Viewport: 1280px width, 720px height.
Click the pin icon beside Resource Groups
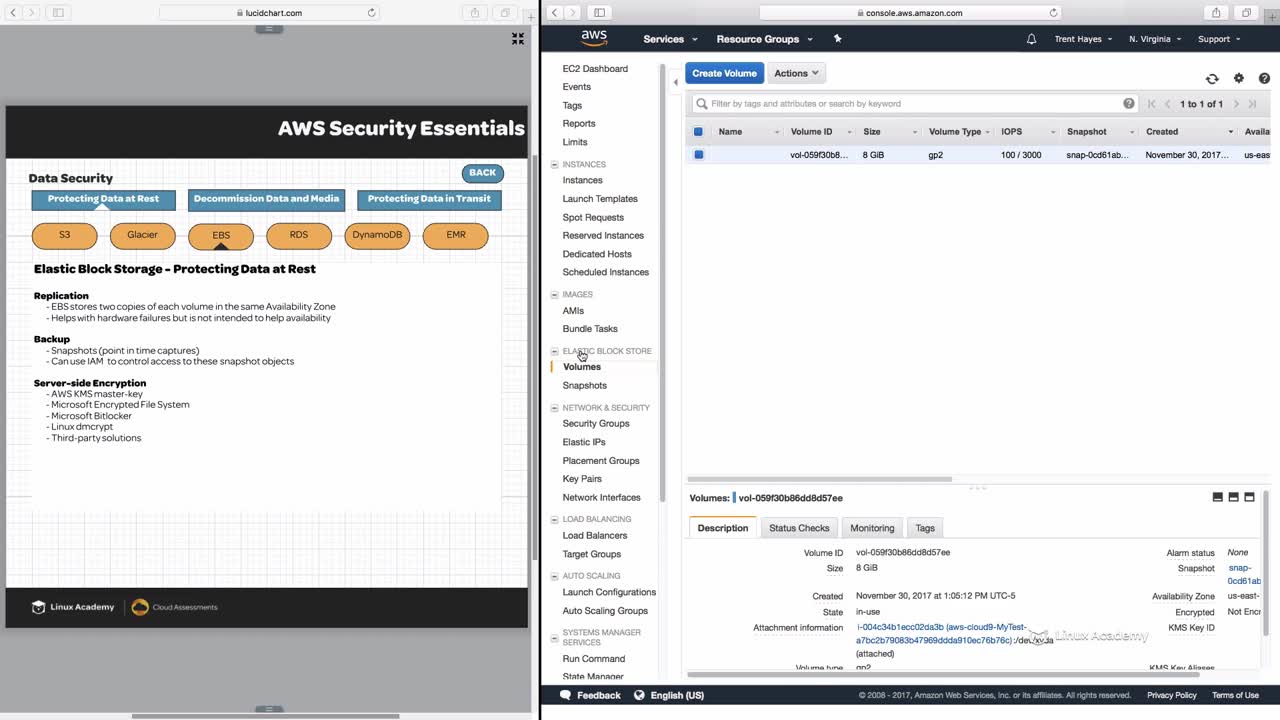[838, 39]
